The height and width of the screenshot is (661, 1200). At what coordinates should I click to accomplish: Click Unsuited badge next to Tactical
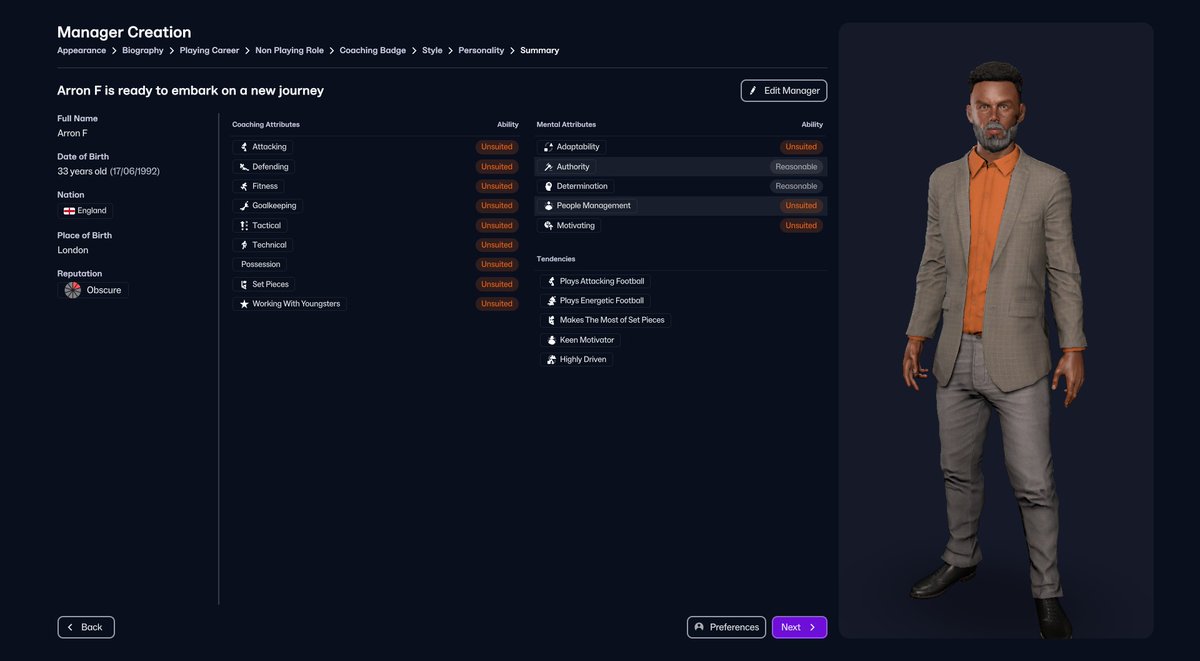point(497,226)
